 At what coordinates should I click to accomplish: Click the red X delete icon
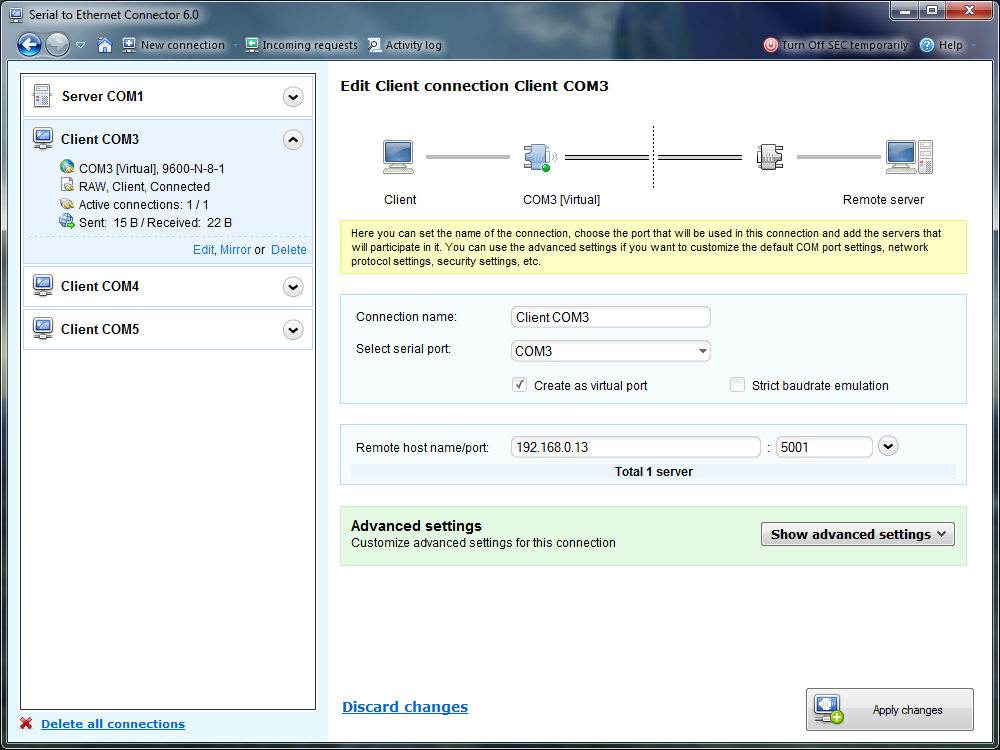pyautogui.click(x=26, y=723)
